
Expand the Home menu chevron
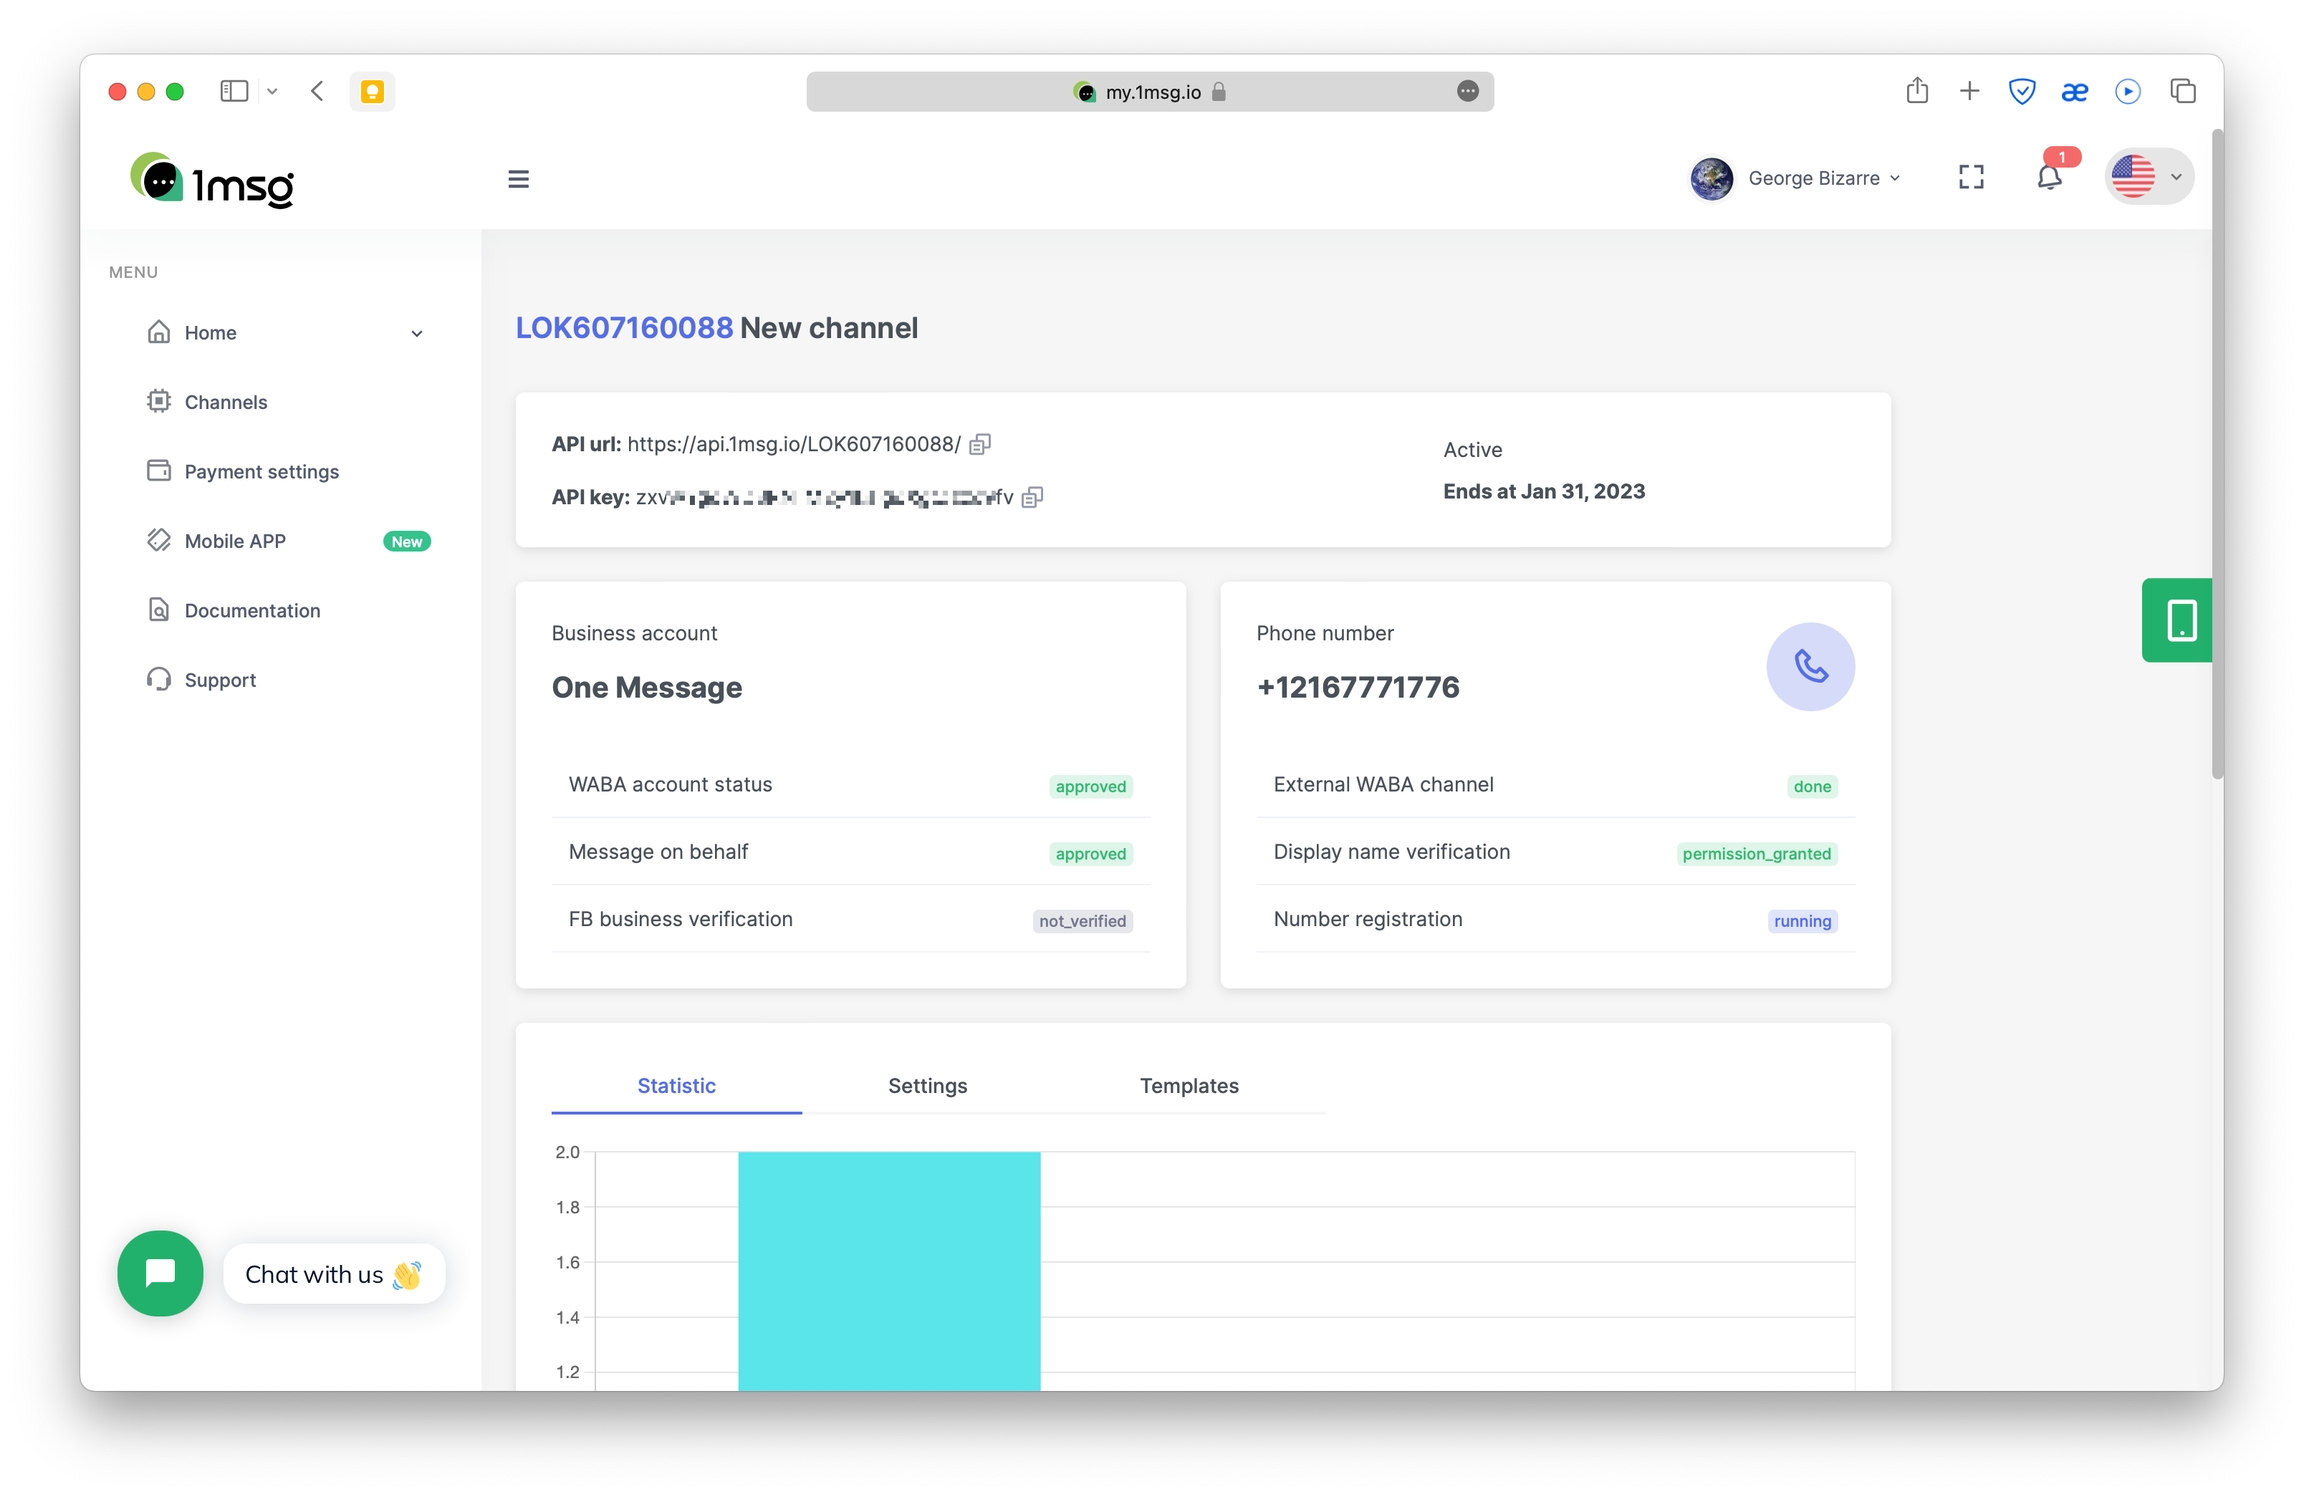pyautogui.click(x=417, y=334)
